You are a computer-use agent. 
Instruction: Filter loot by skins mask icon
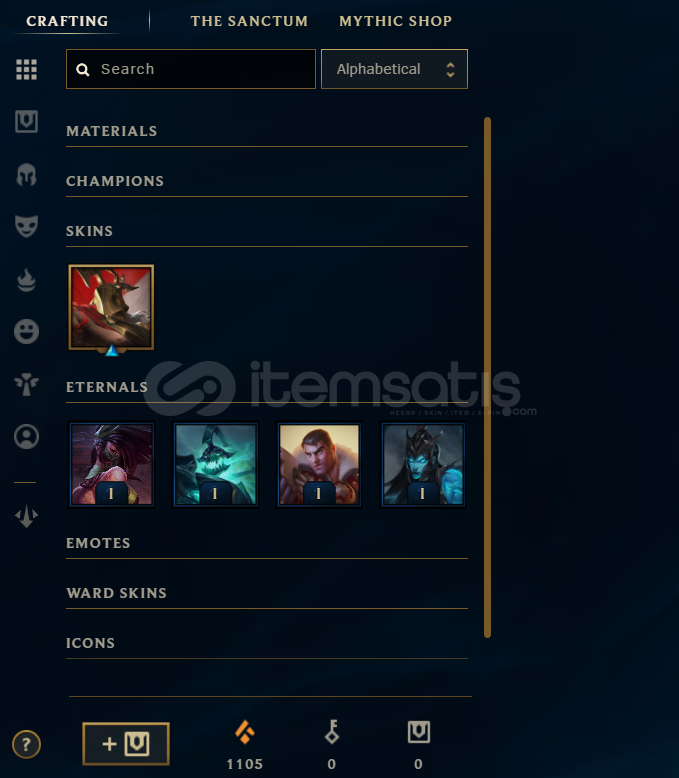[x=26, y=226]
